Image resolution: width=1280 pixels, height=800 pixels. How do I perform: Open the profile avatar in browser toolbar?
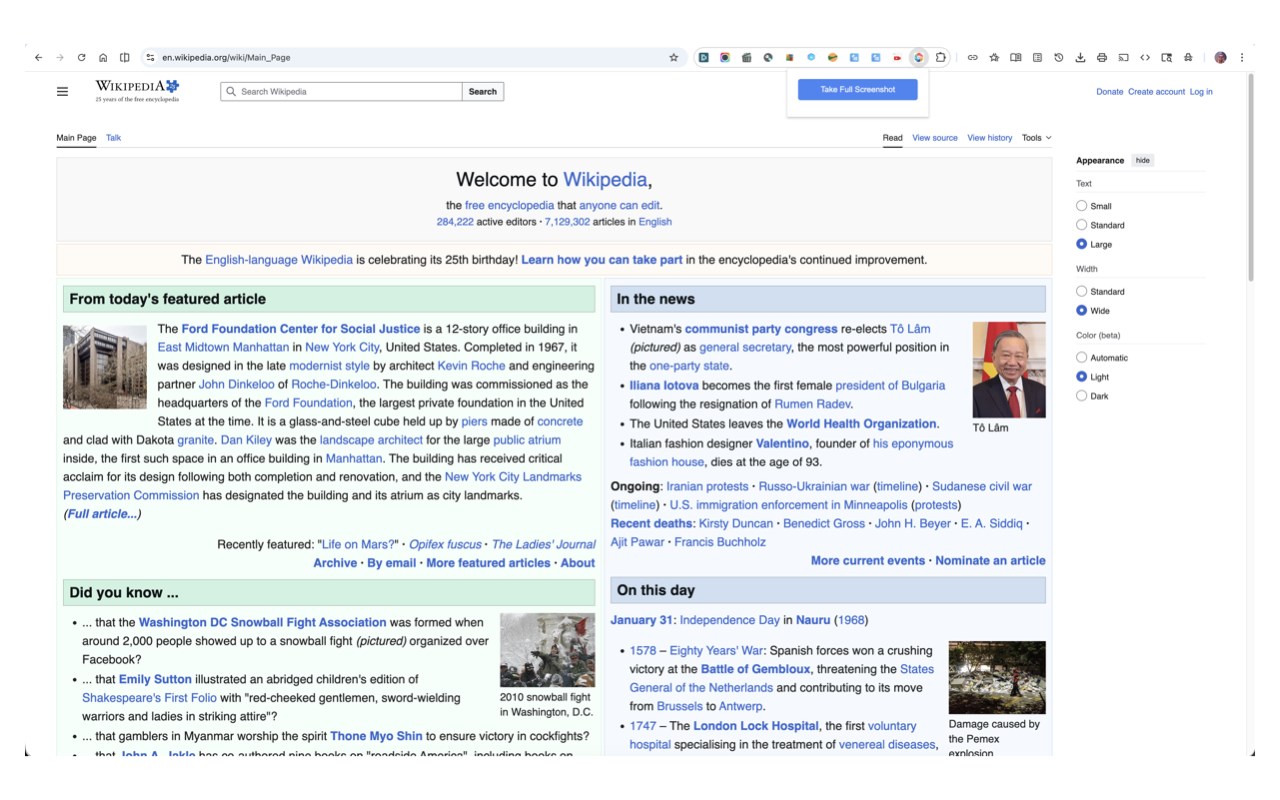point(1220,58)
